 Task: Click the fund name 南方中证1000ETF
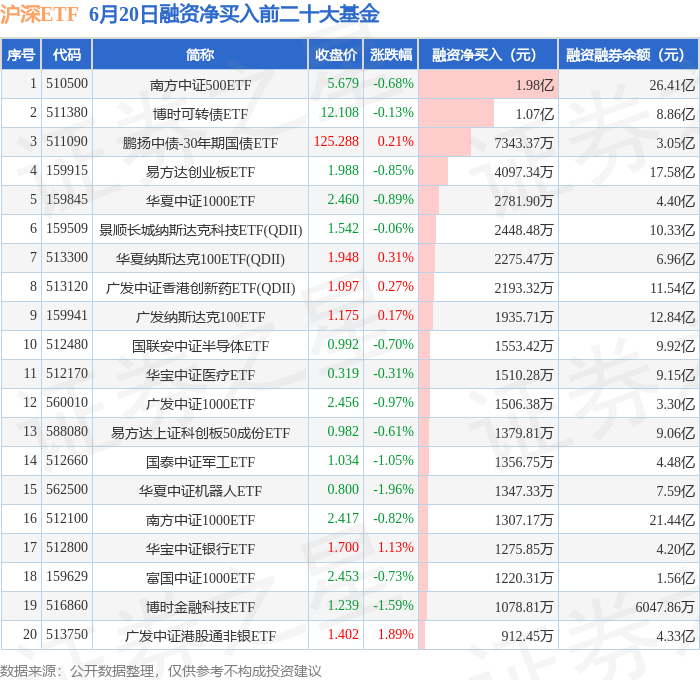point(200,520)
